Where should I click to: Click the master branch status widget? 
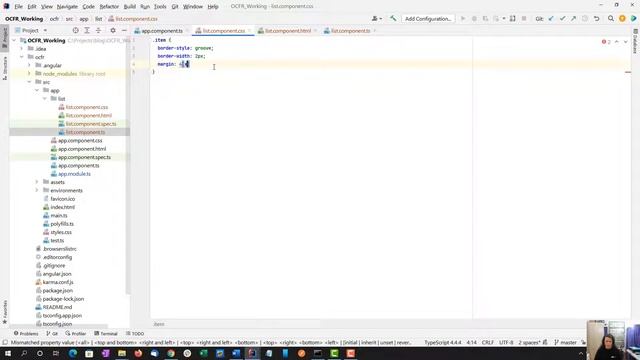[565, 342]
